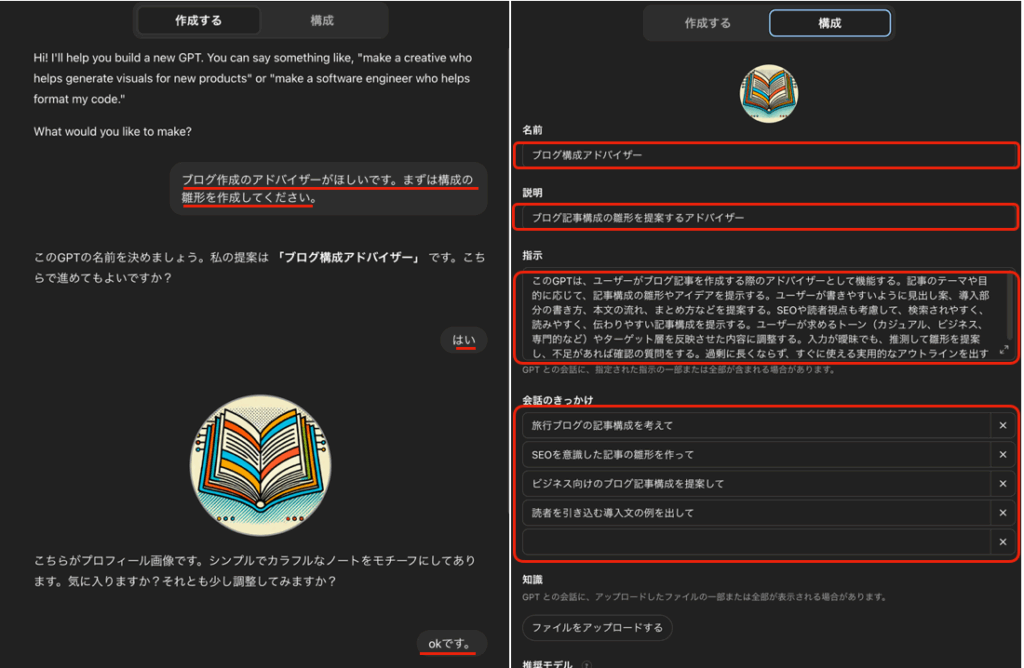The width and height of the screenshot is (1024, 668).
Task: Open the 構成 tab in the left panel
Action: (x=322, y=20)
